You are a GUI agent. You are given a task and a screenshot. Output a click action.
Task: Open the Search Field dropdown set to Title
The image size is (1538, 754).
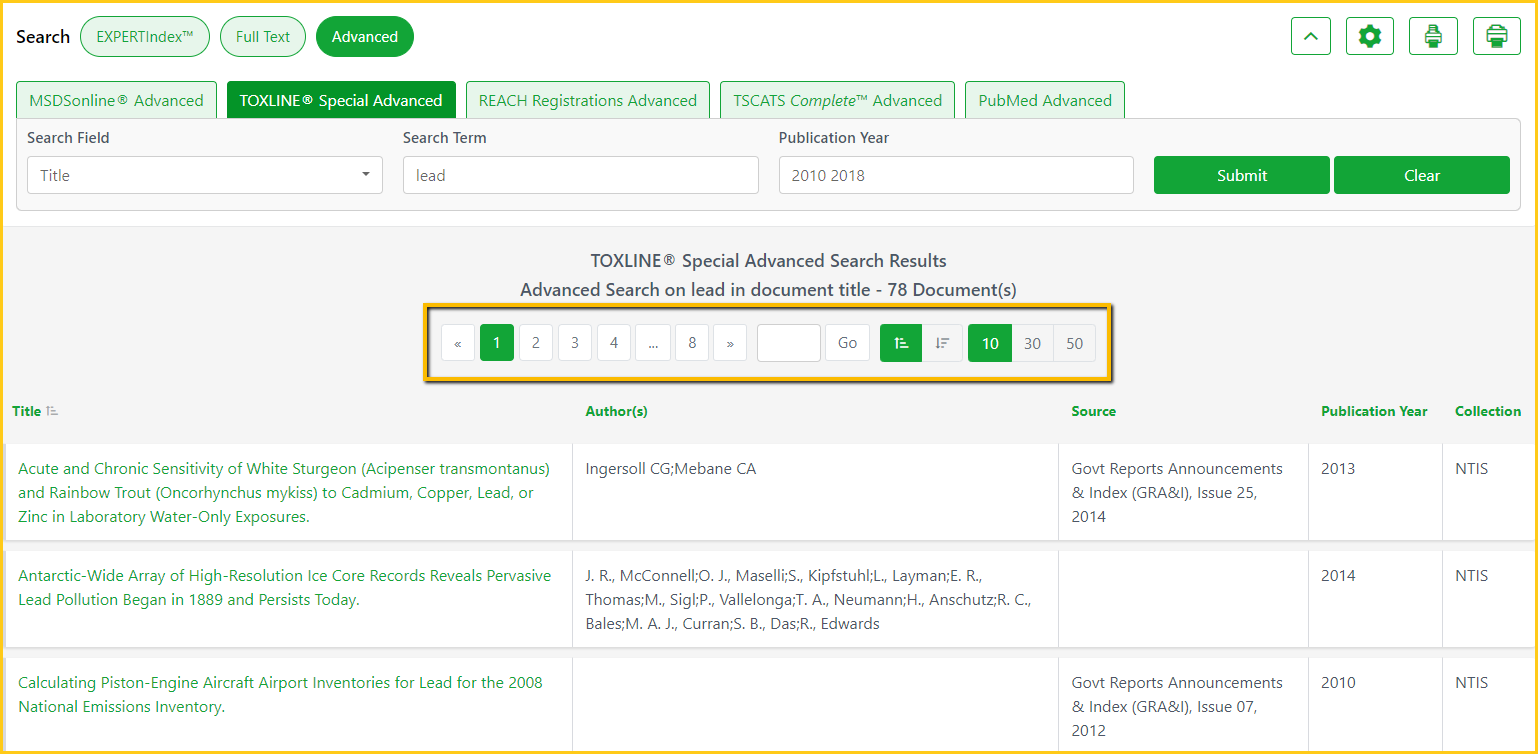click(x=204, y=175)
